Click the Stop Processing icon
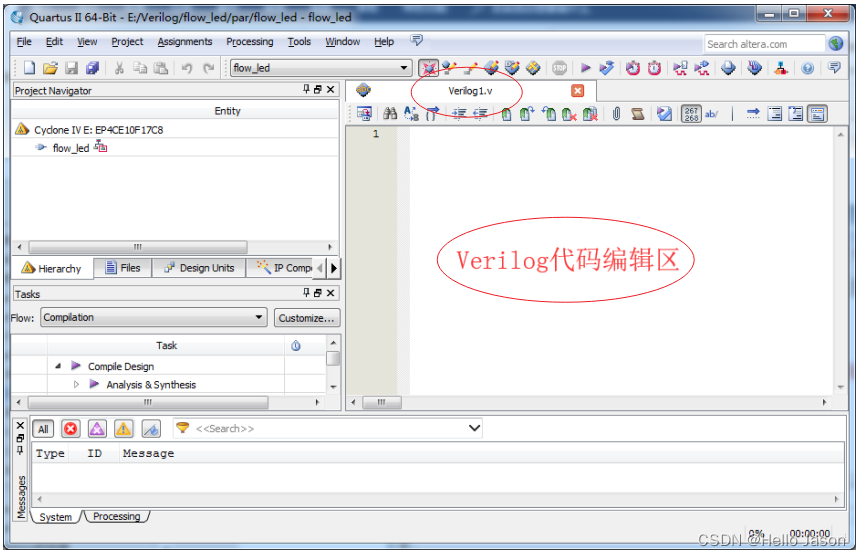 559,68
